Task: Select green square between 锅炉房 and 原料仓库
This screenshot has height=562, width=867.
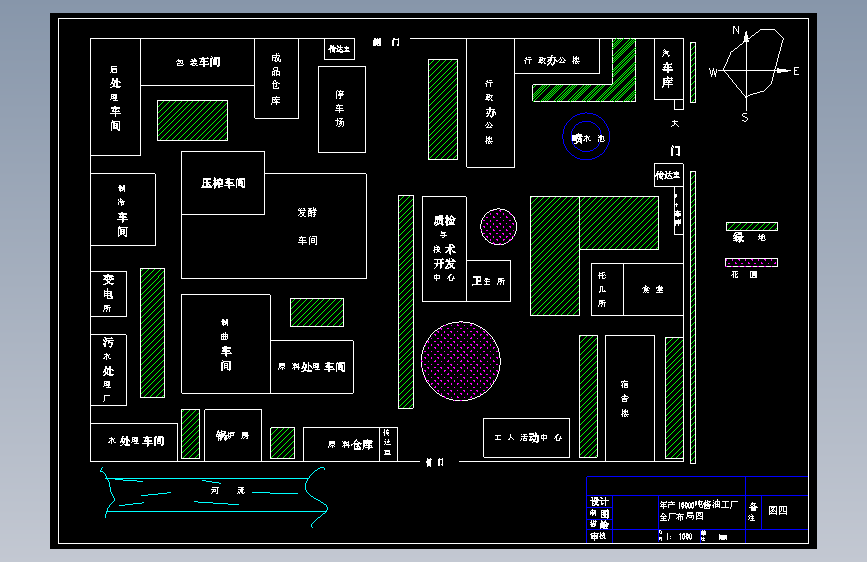Action: tap(282, 443)
